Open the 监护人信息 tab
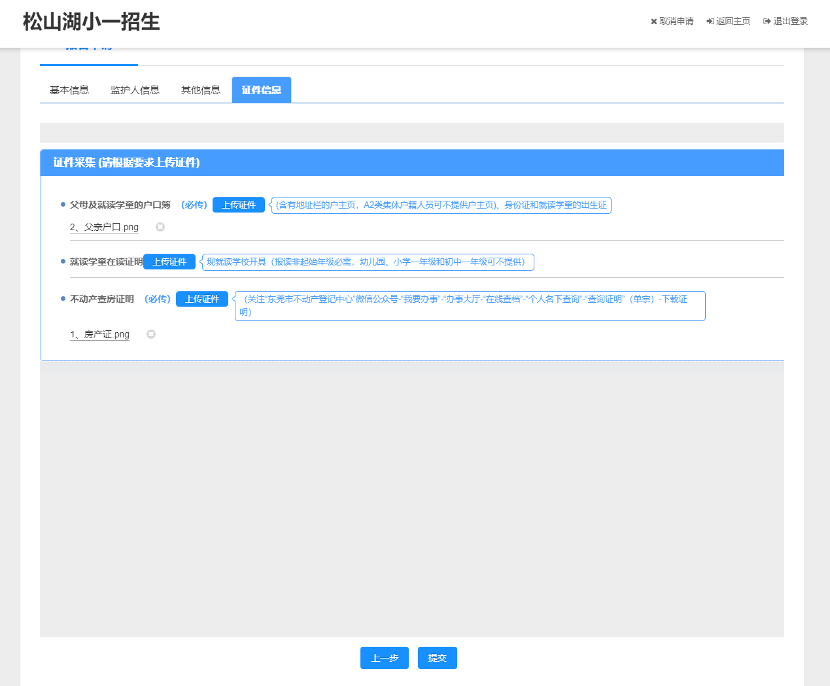Viewport: 830px width, 686px height. click(x=134, y=90)
